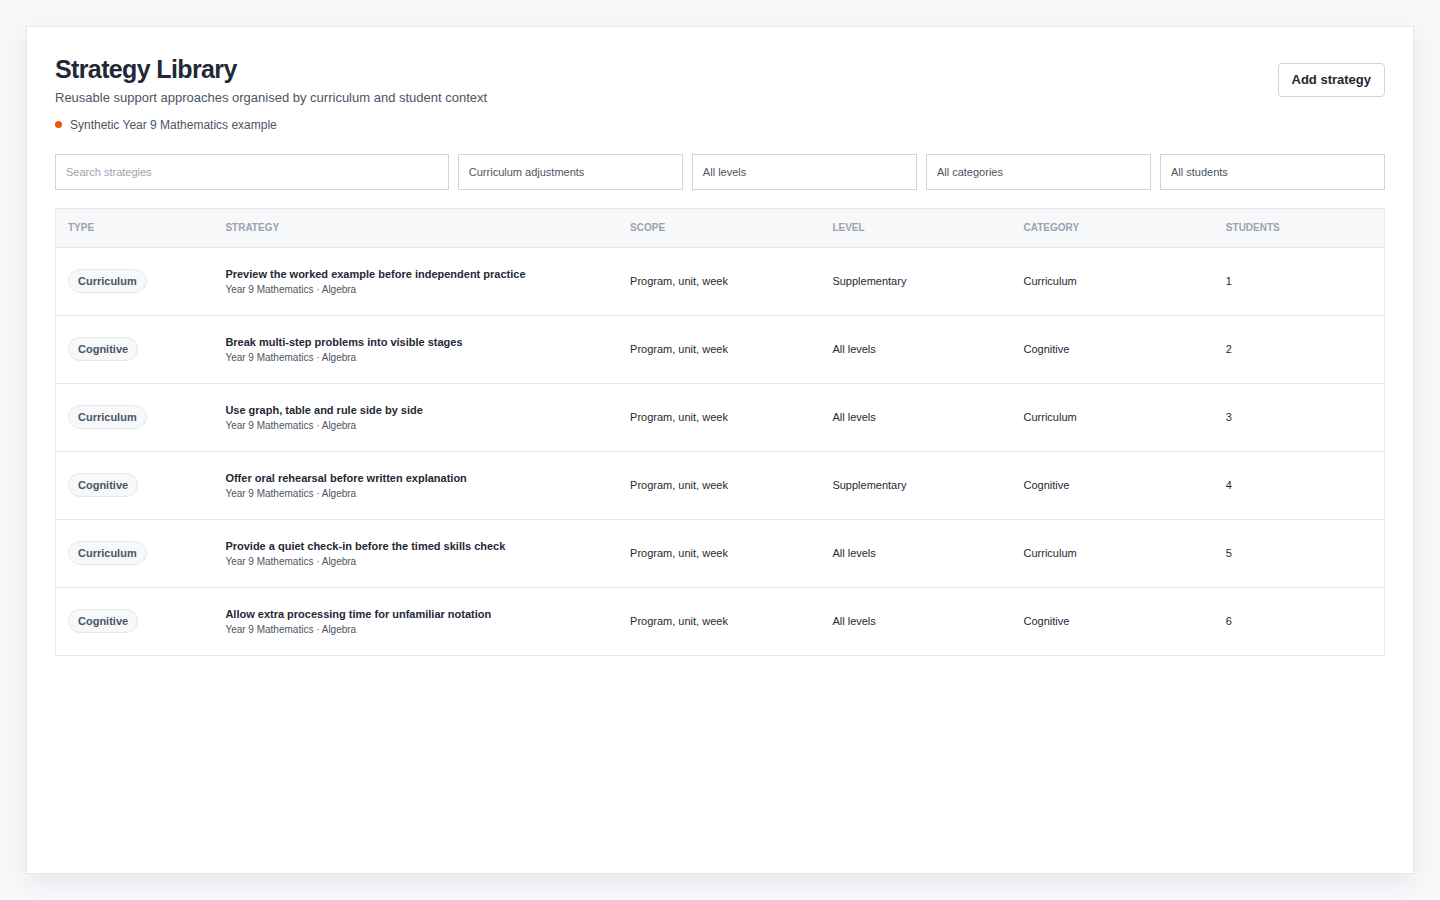1440x900 pixels.
Task: Open the All levels filter dropdown
Action: (x=804, y=172)
